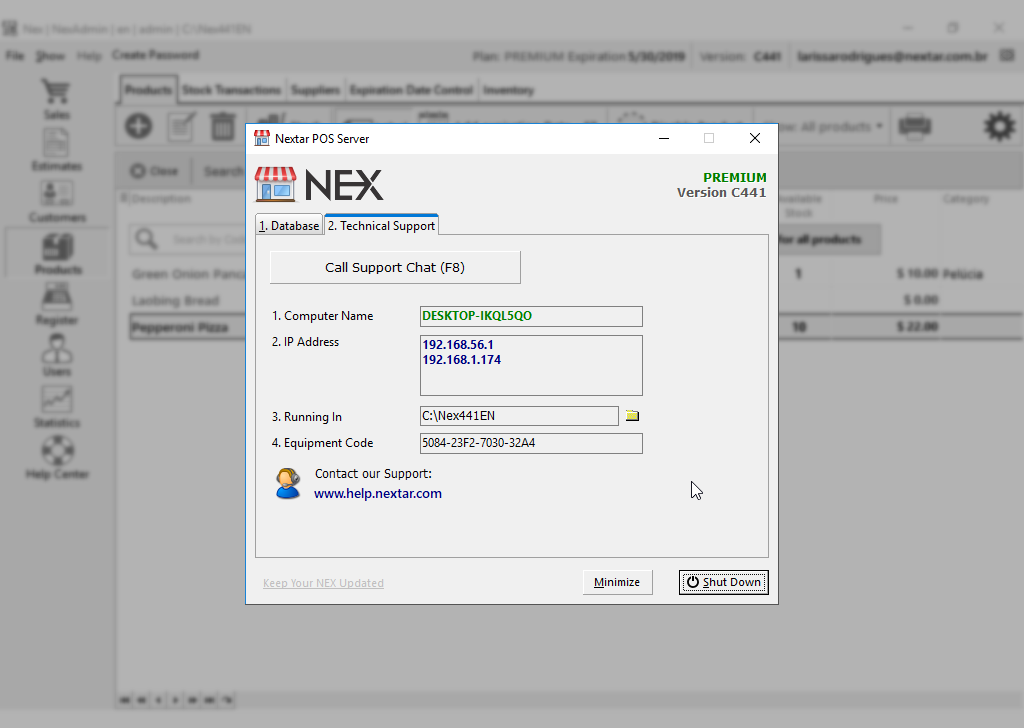This screenshot has width=1024, height=728.
Task: Shut Down the Nextar POS Server
Action: (723, 582)
